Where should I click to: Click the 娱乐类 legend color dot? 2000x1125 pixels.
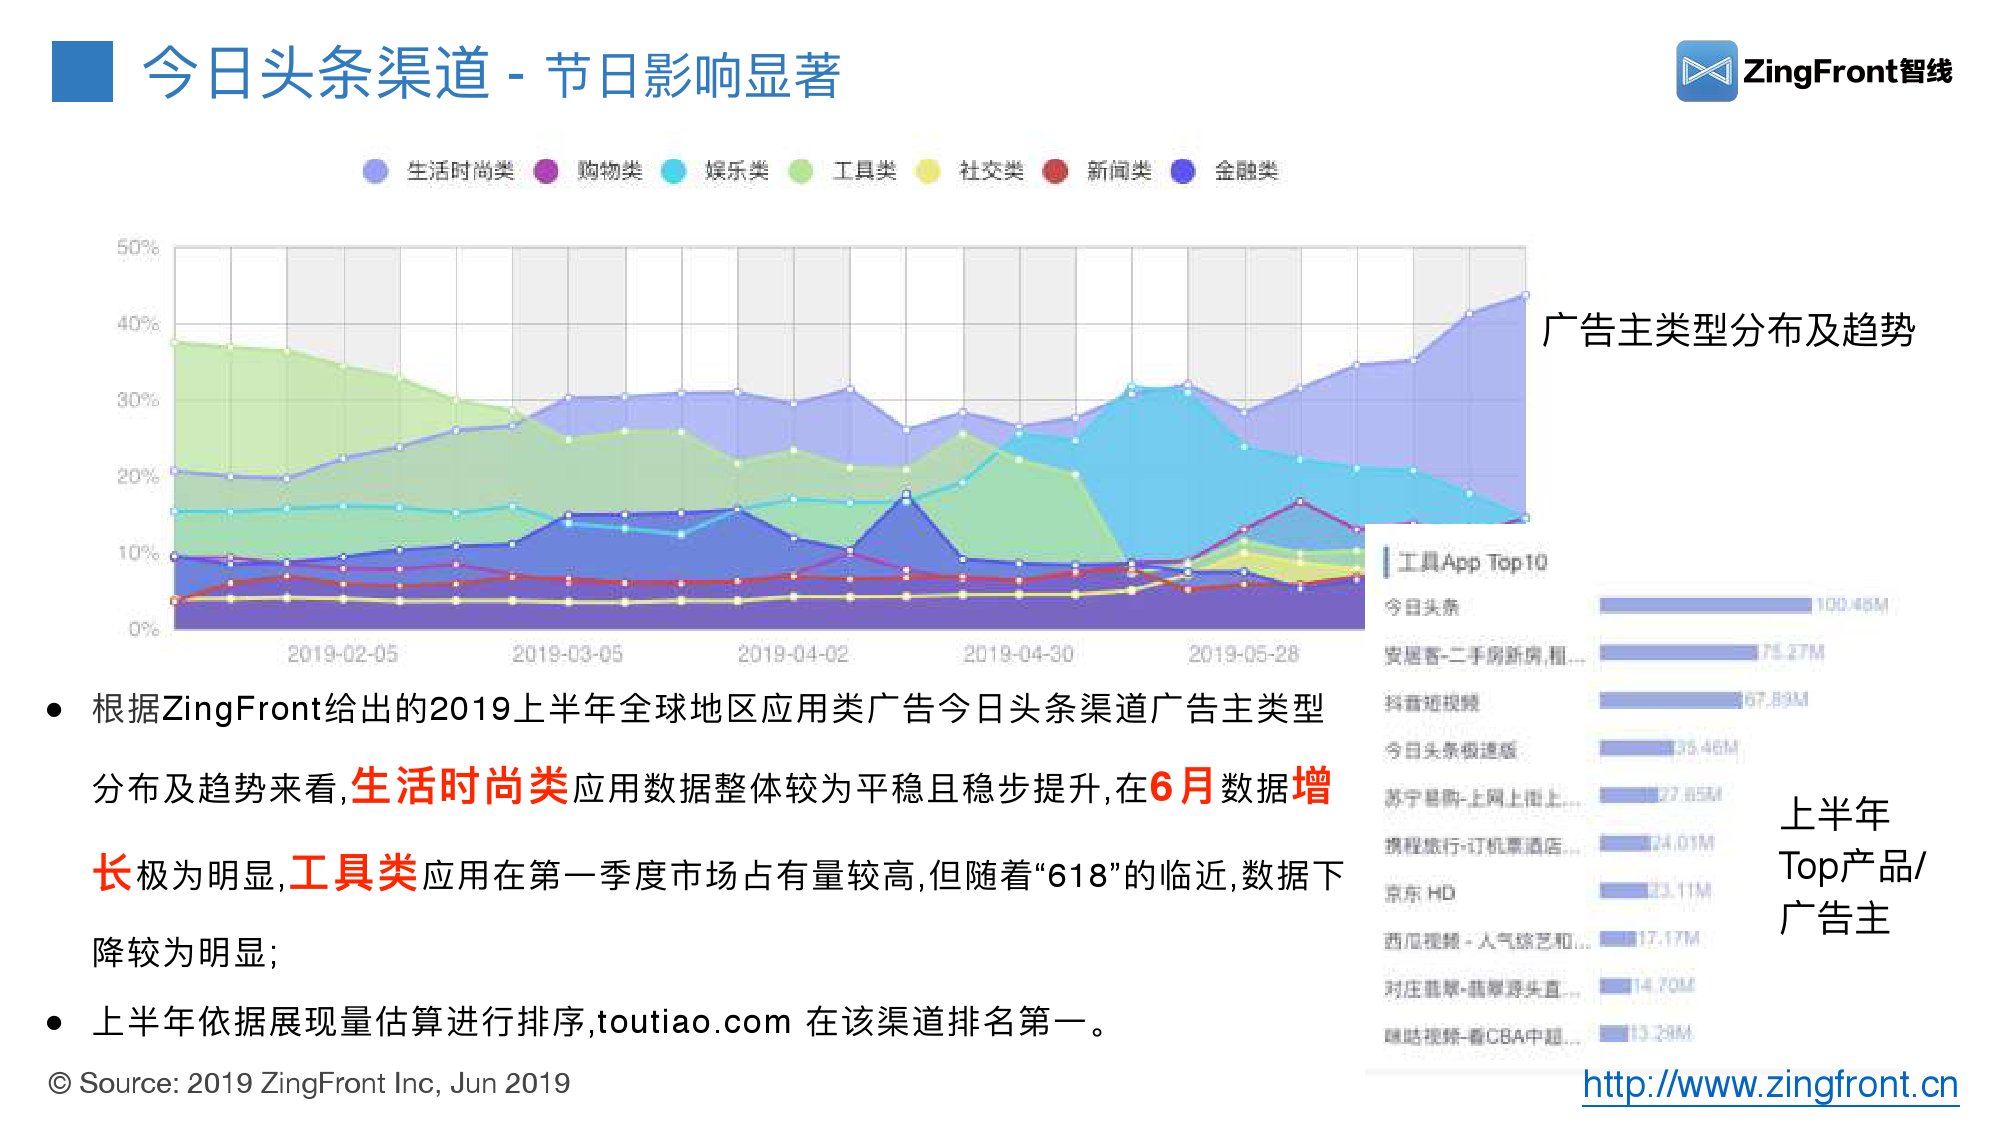[x=674, y=171]
